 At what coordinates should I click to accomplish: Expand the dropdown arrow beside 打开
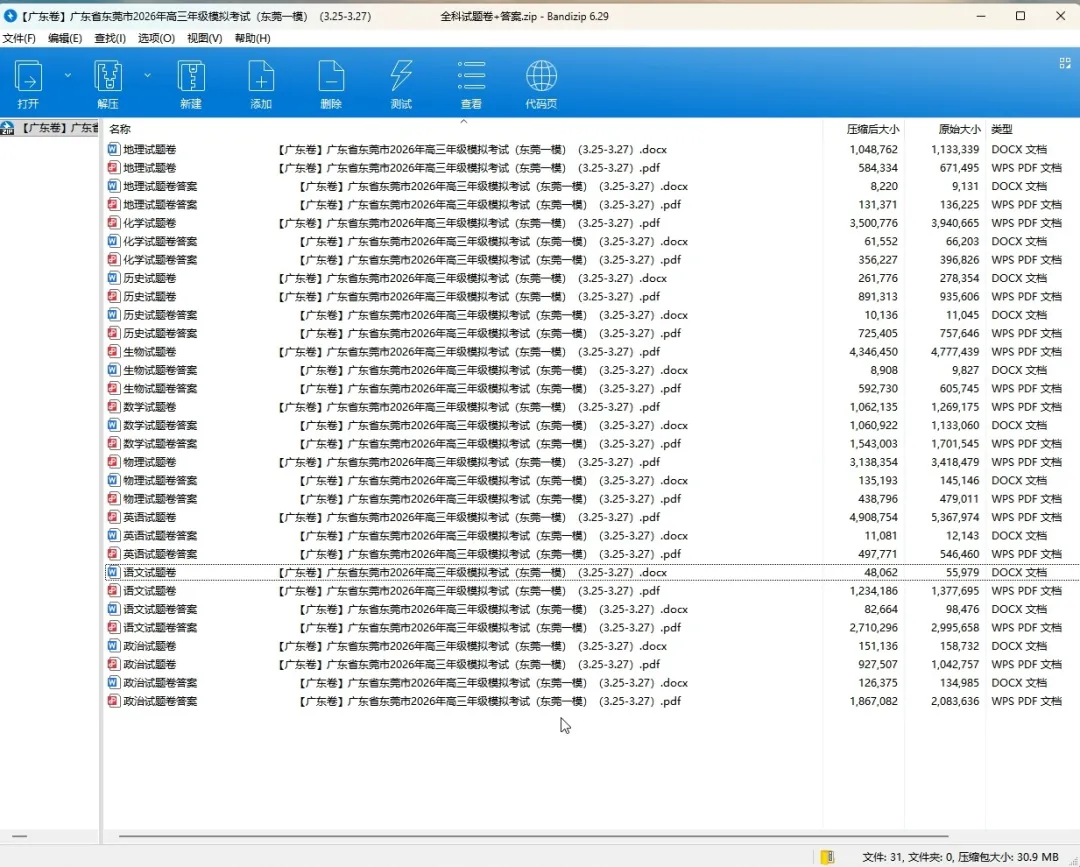pyautogui.click(x=68, y=74)
